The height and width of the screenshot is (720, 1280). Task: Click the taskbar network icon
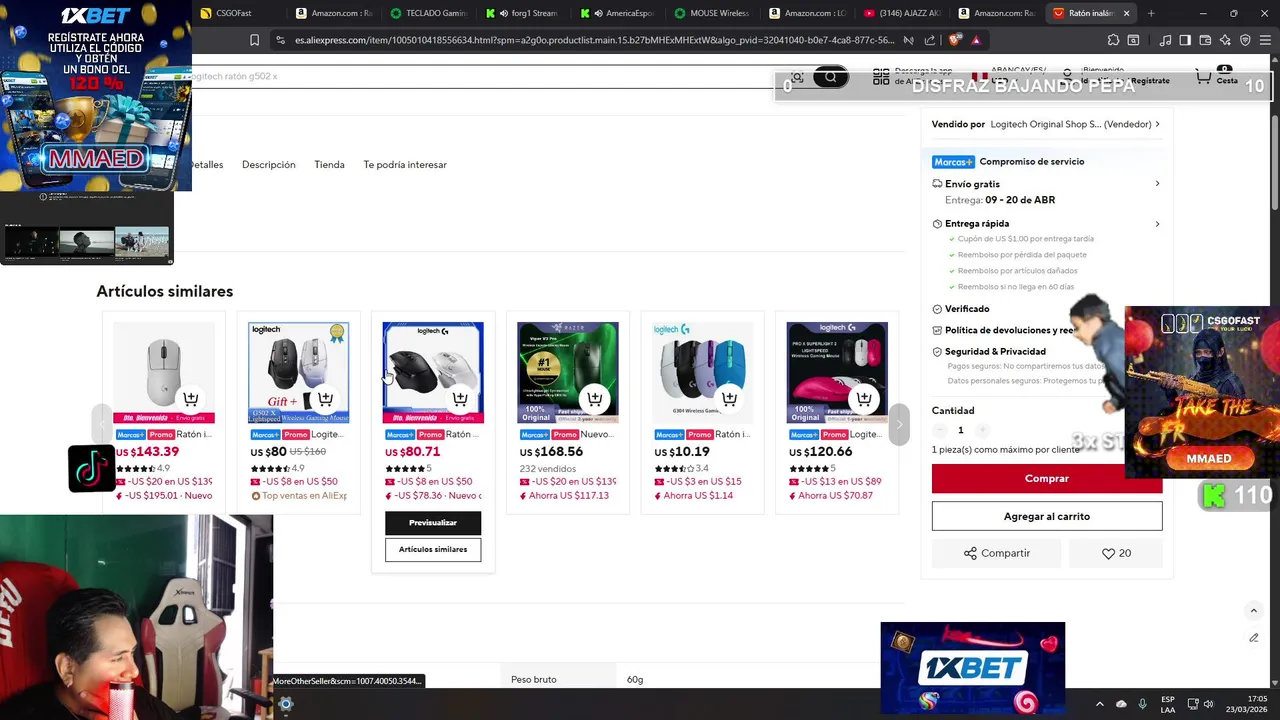1192,704
